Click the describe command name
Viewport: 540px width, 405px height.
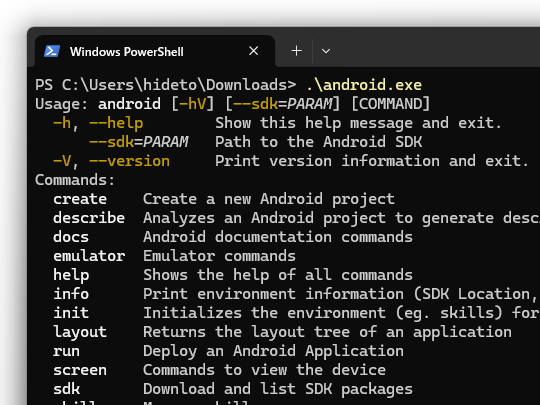coord(89,218)
